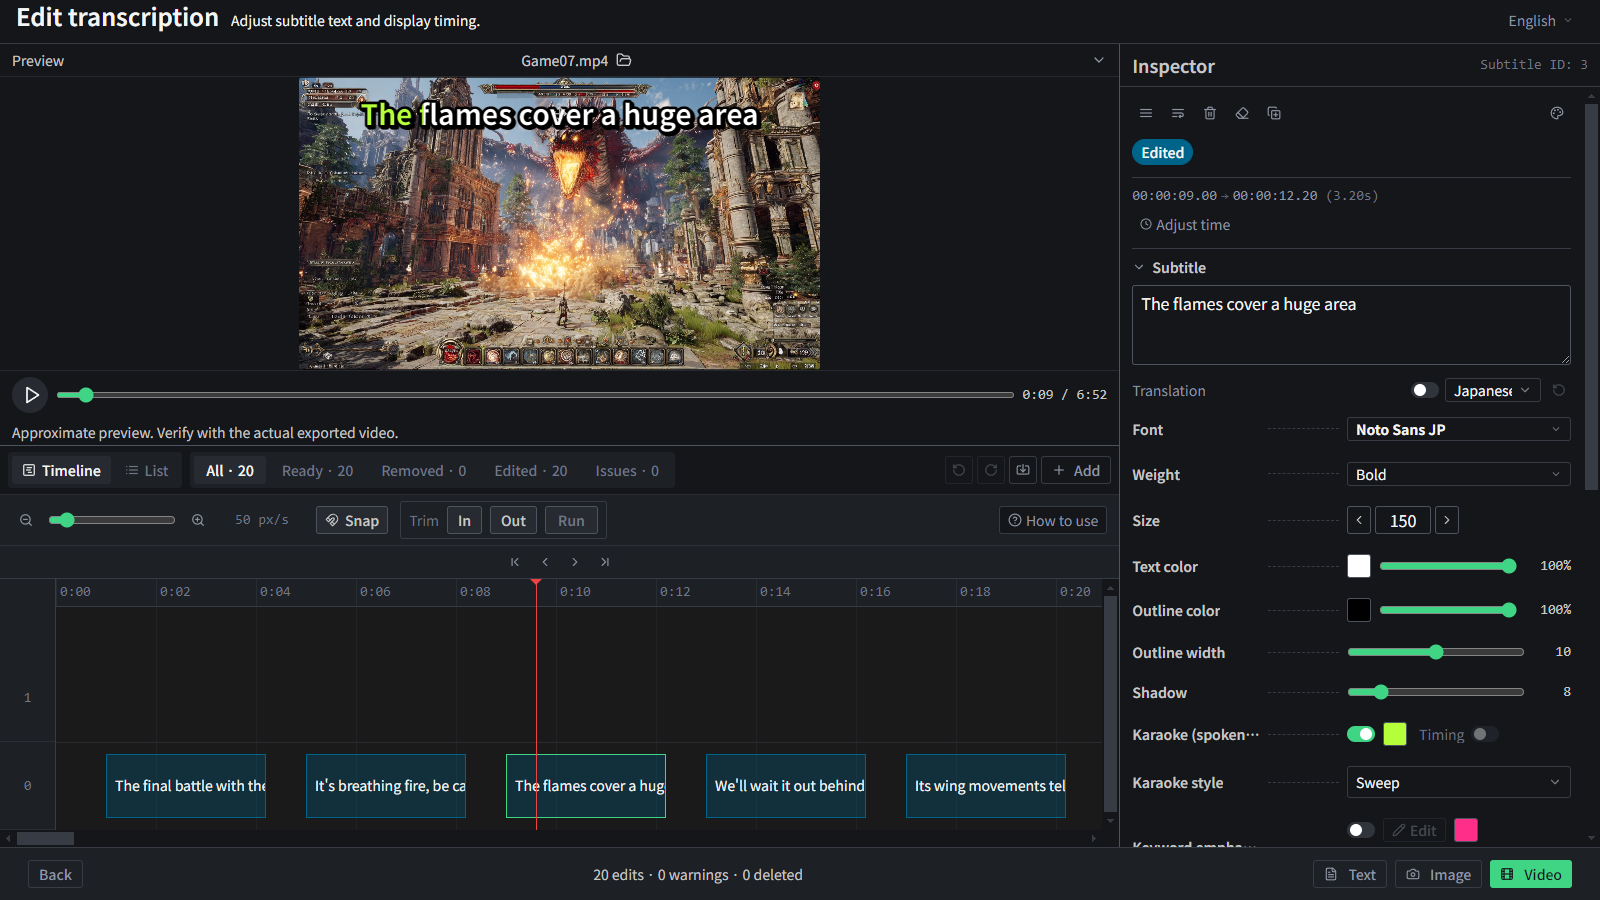Collapse the Subtitle section
The width and height of the screenshot is (1600, 900).
pos(1139,267)
